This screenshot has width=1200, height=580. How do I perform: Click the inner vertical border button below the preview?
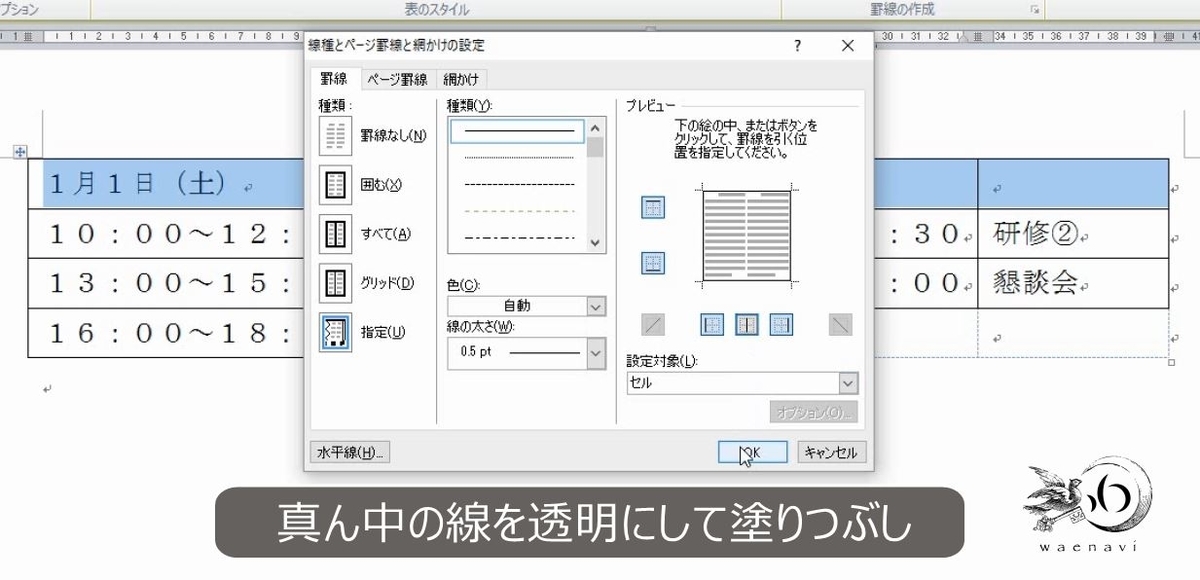click(744, 324)
